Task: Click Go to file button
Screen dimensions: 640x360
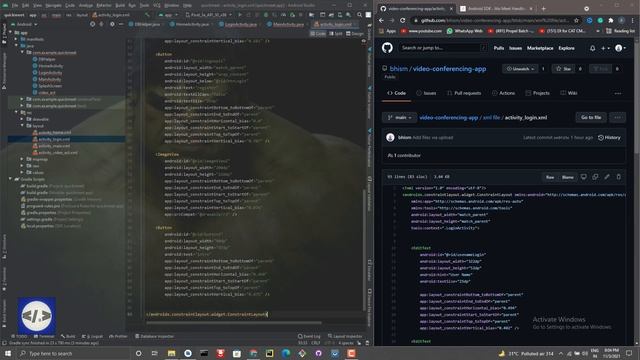Action: pos(591,118)
